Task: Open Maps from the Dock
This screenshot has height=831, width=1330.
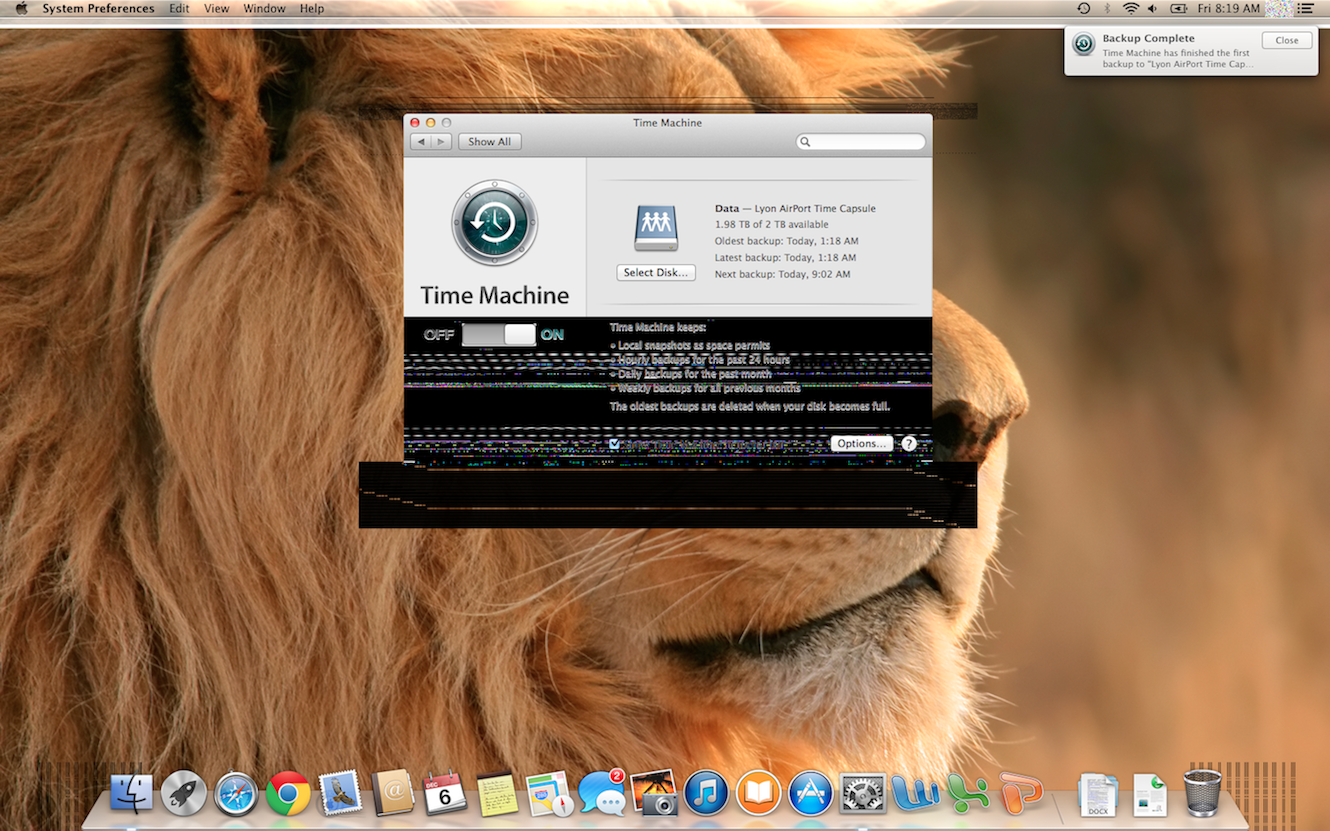Action: (549, 793)
